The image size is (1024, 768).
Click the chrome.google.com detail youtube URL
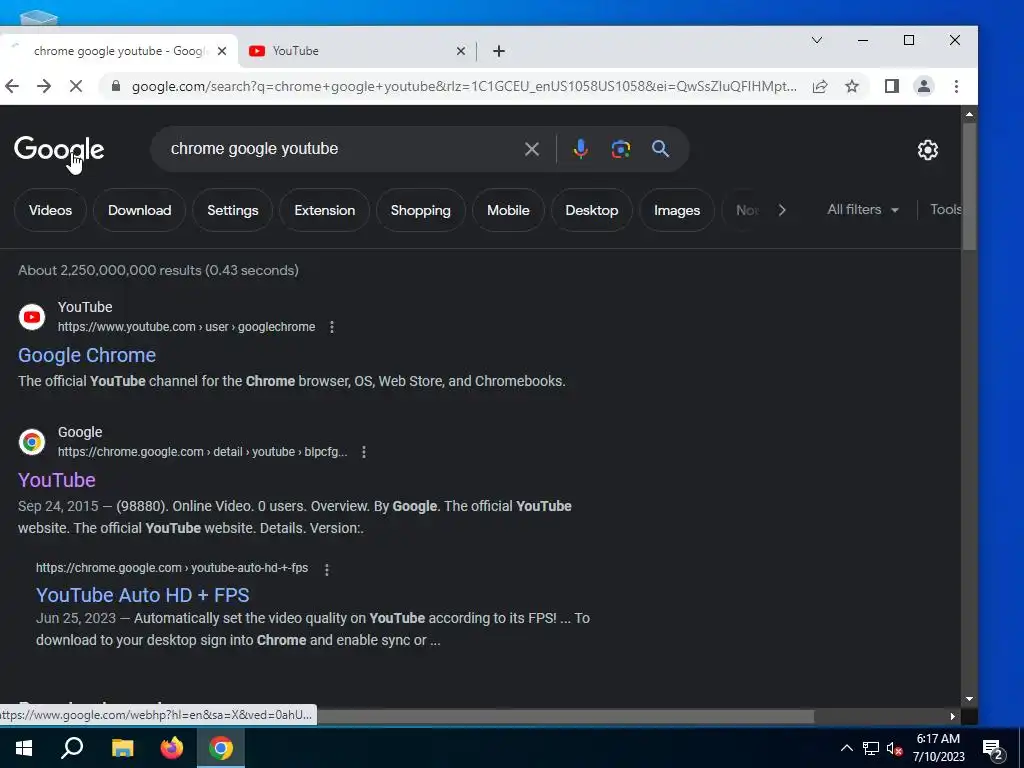(x=202, y=452)
